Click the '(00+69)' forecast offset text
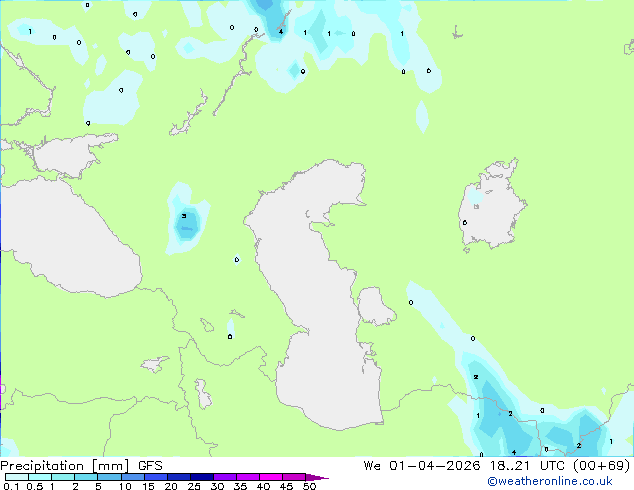This screenshot has width=634, height=490. 602,466
